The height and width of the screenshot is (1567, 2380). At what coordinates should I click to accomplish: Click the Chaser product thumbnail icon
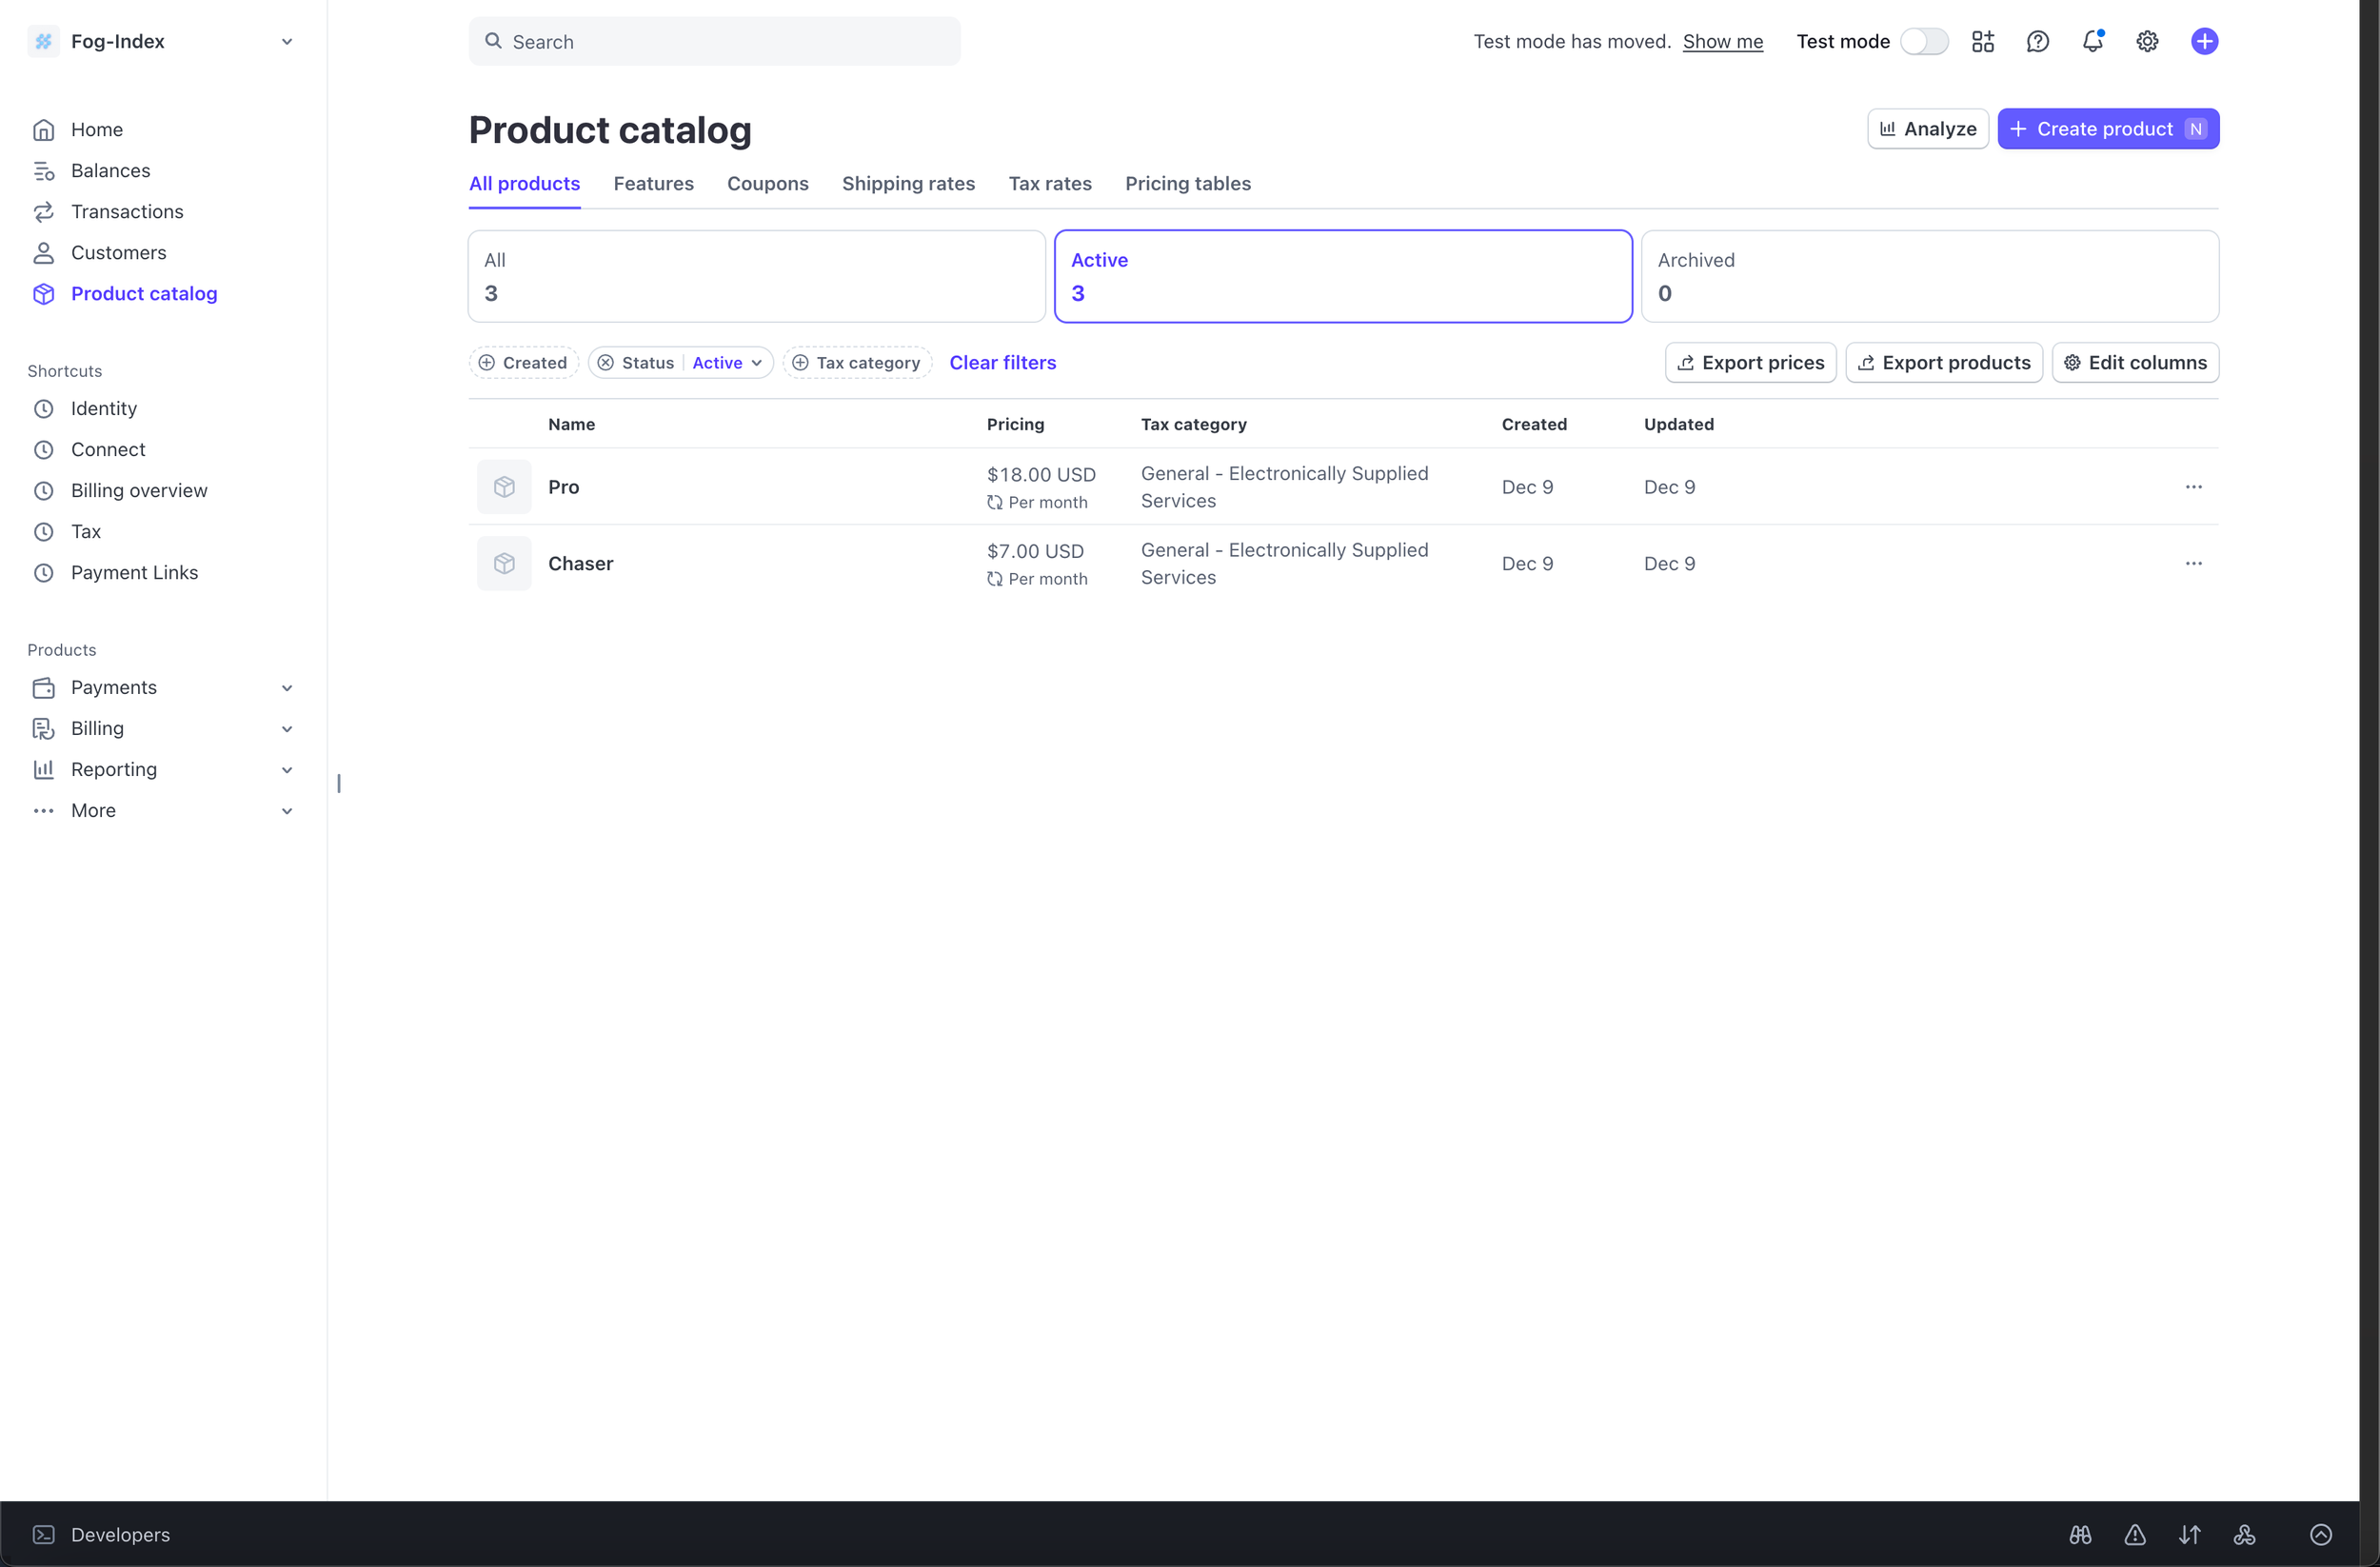[x=504, y=563]
